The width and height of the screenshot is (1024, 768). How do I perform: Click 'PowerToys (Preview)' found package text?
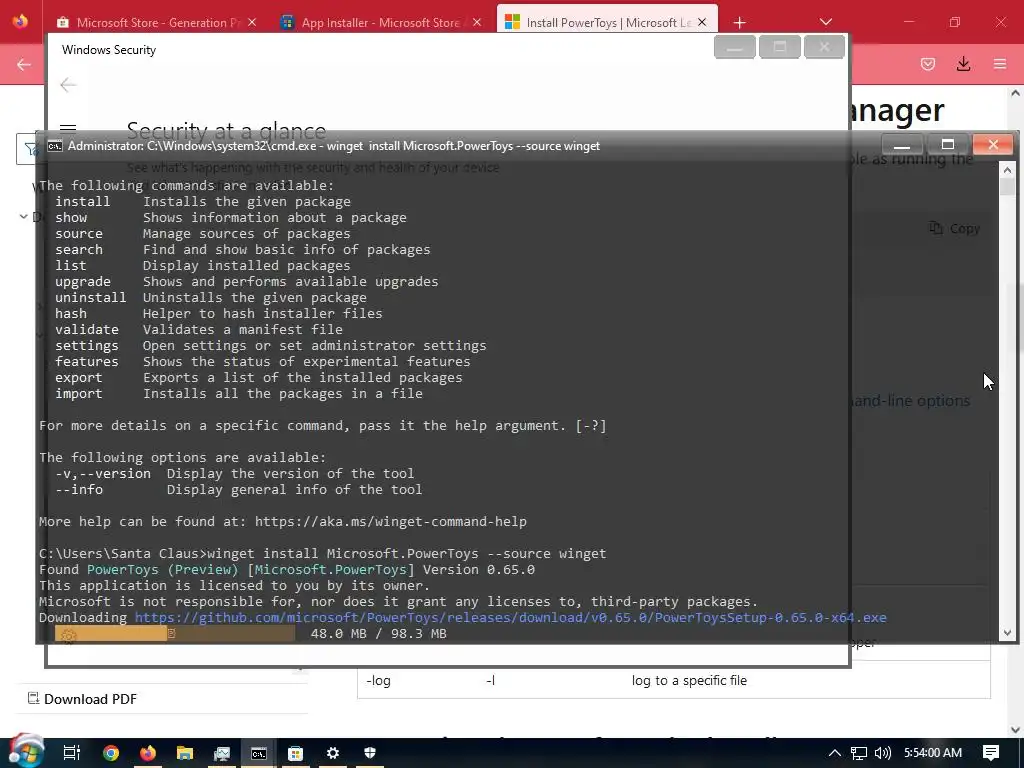point(163,569)
